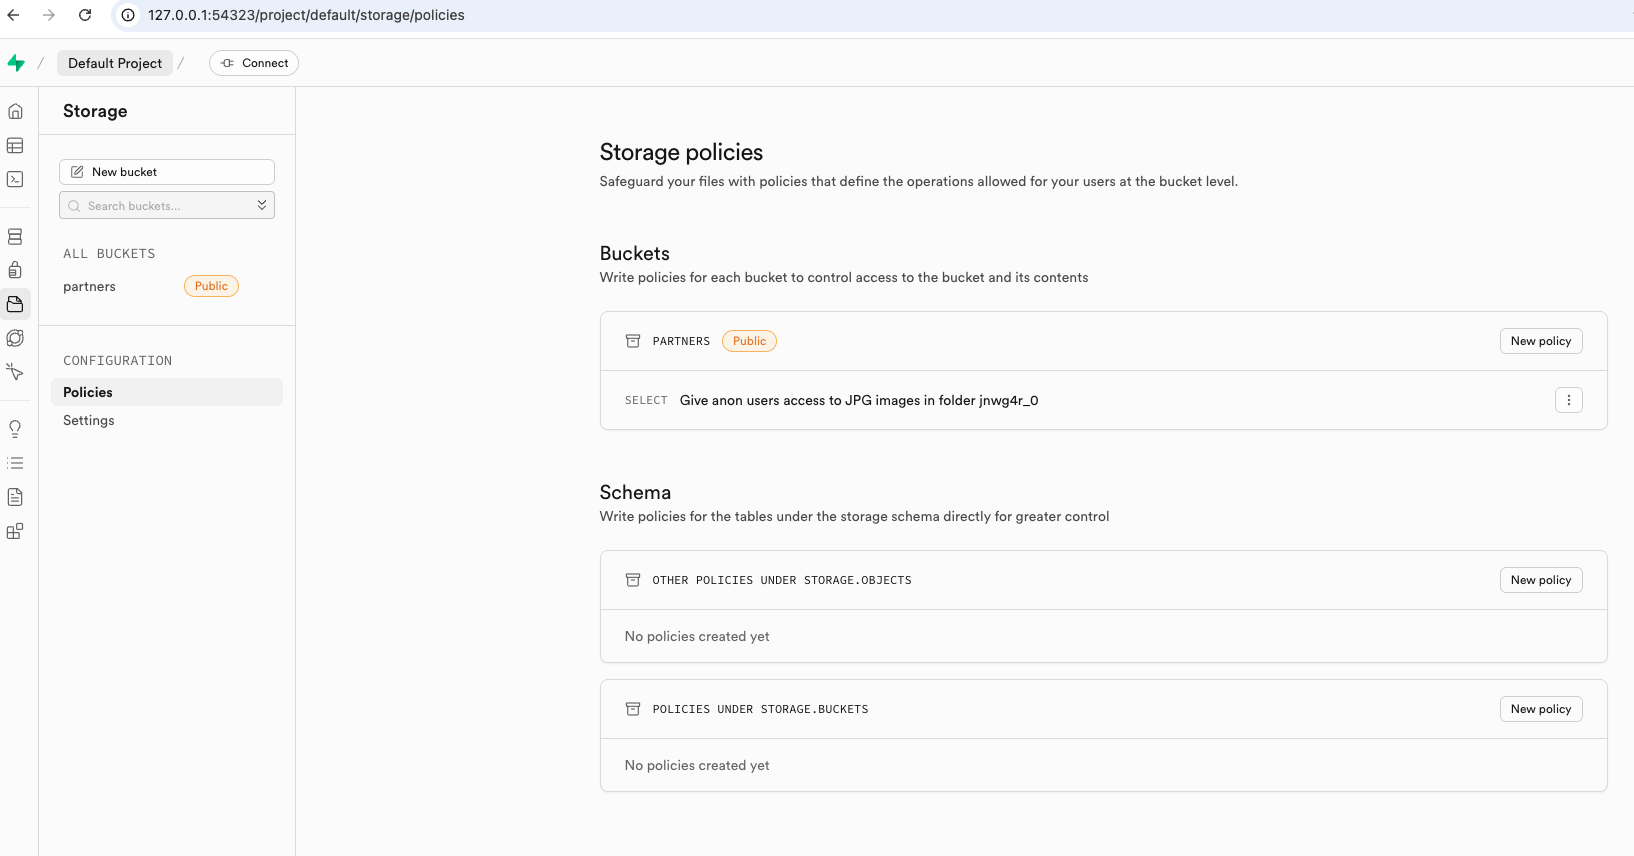Click the Connect button
The width and height of the screenshot is (1634, 856).
point(254,63)
